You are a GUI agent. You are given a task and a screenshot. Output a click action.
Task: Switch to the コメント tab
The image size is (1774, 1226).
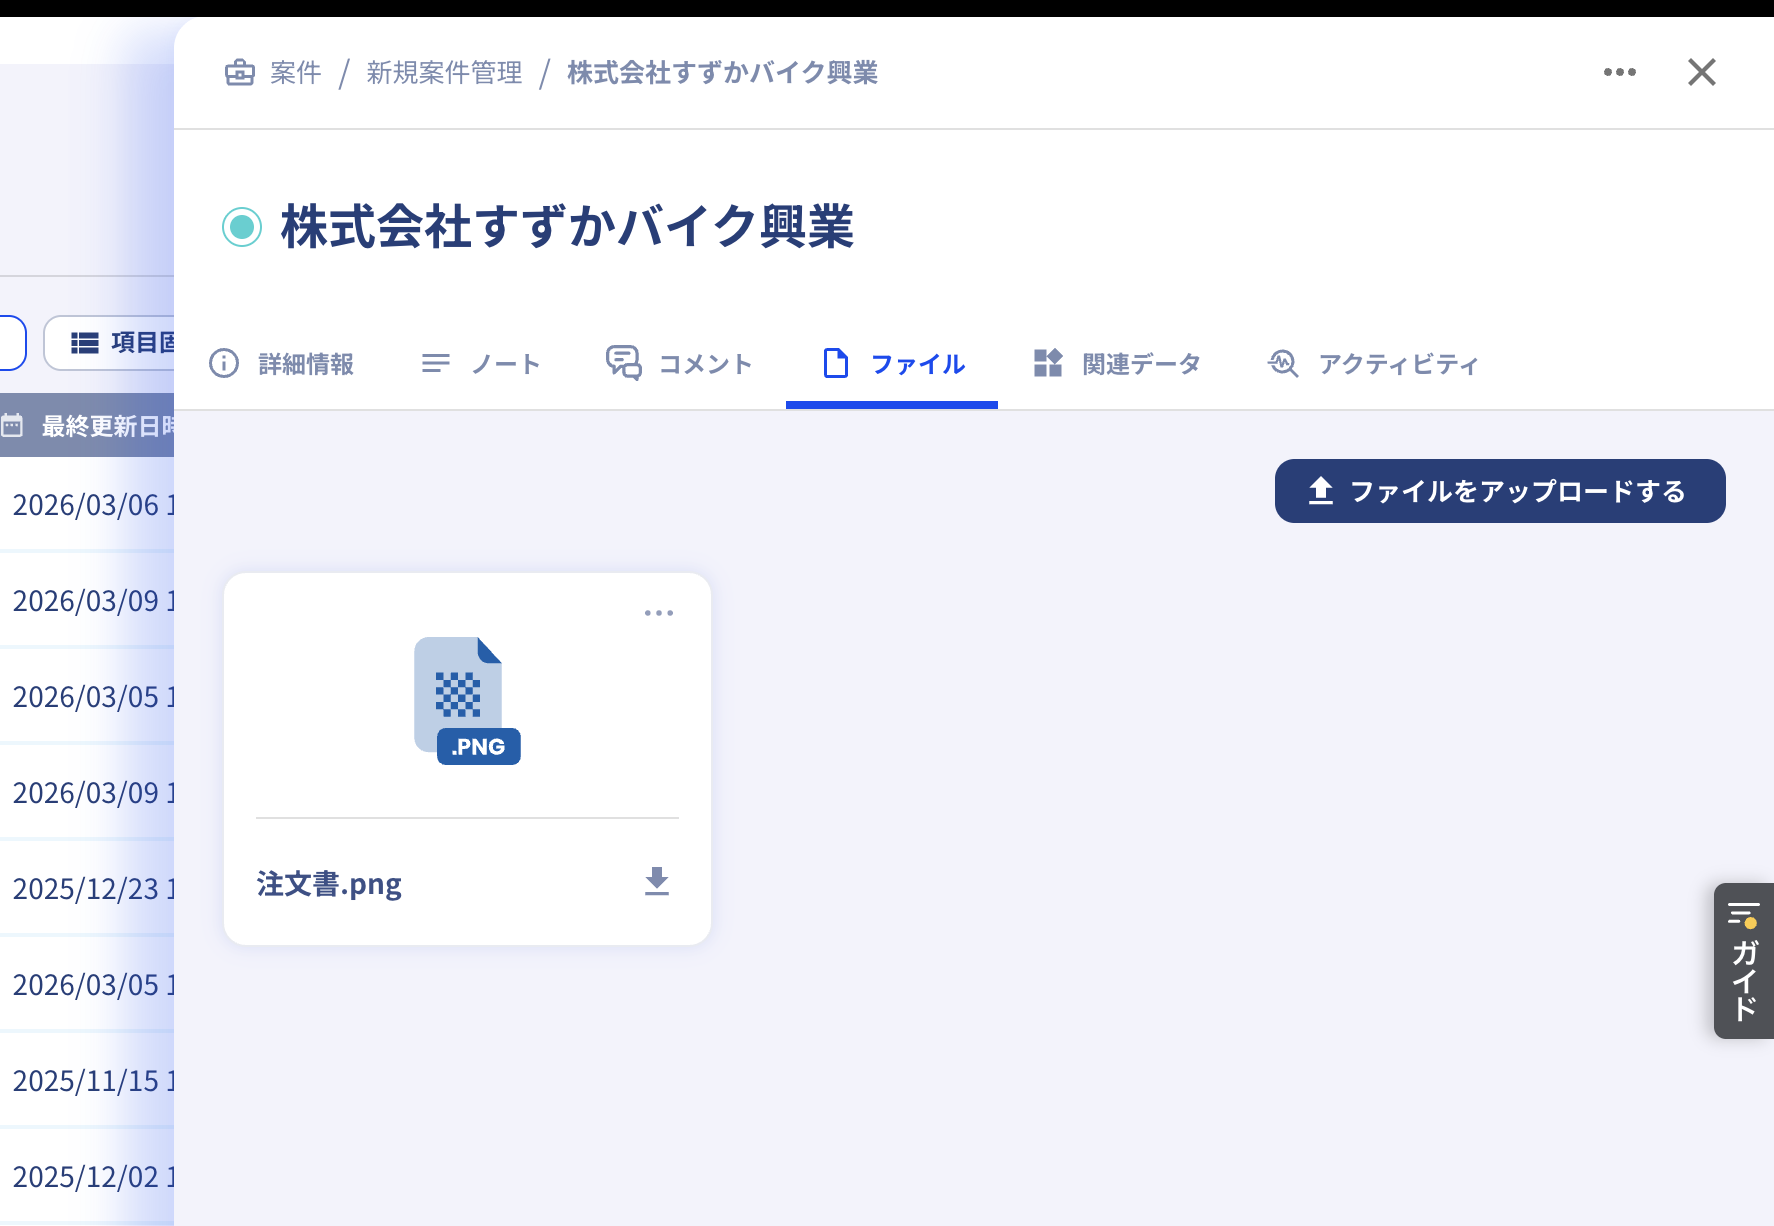(680, 363)
